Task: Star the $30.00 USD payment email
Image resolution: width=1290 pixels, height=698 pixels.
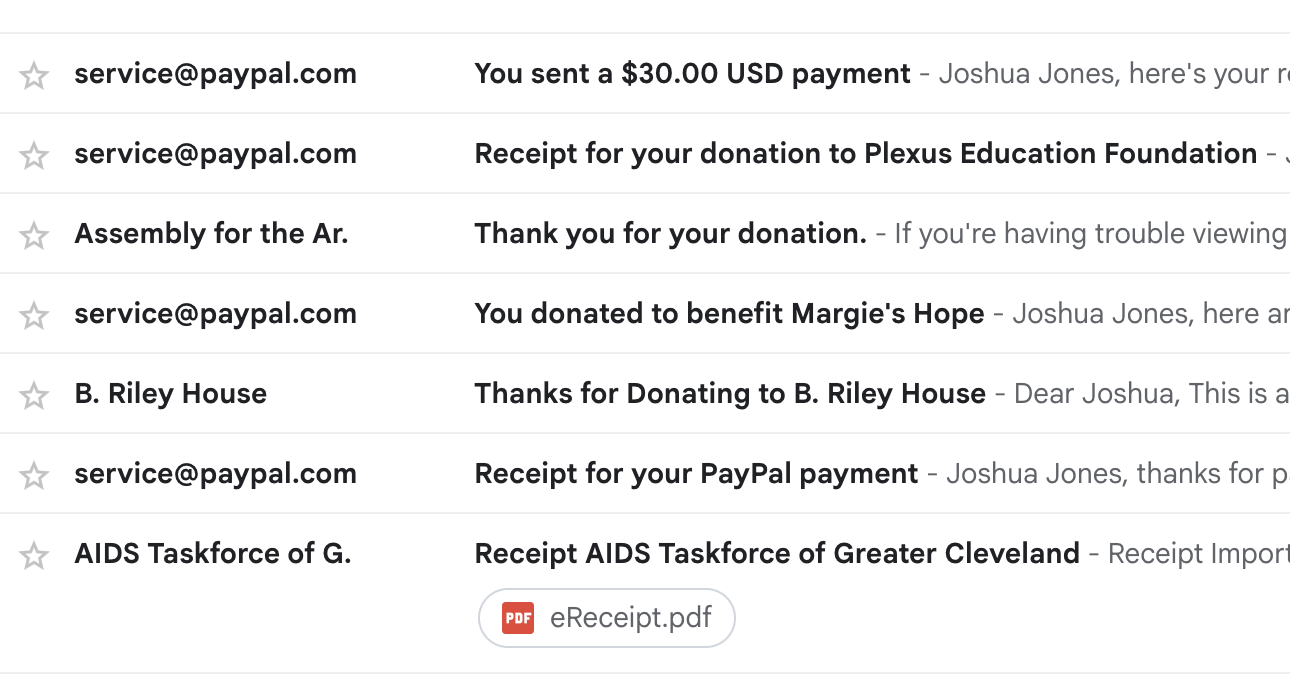Action: pos(34,75)
